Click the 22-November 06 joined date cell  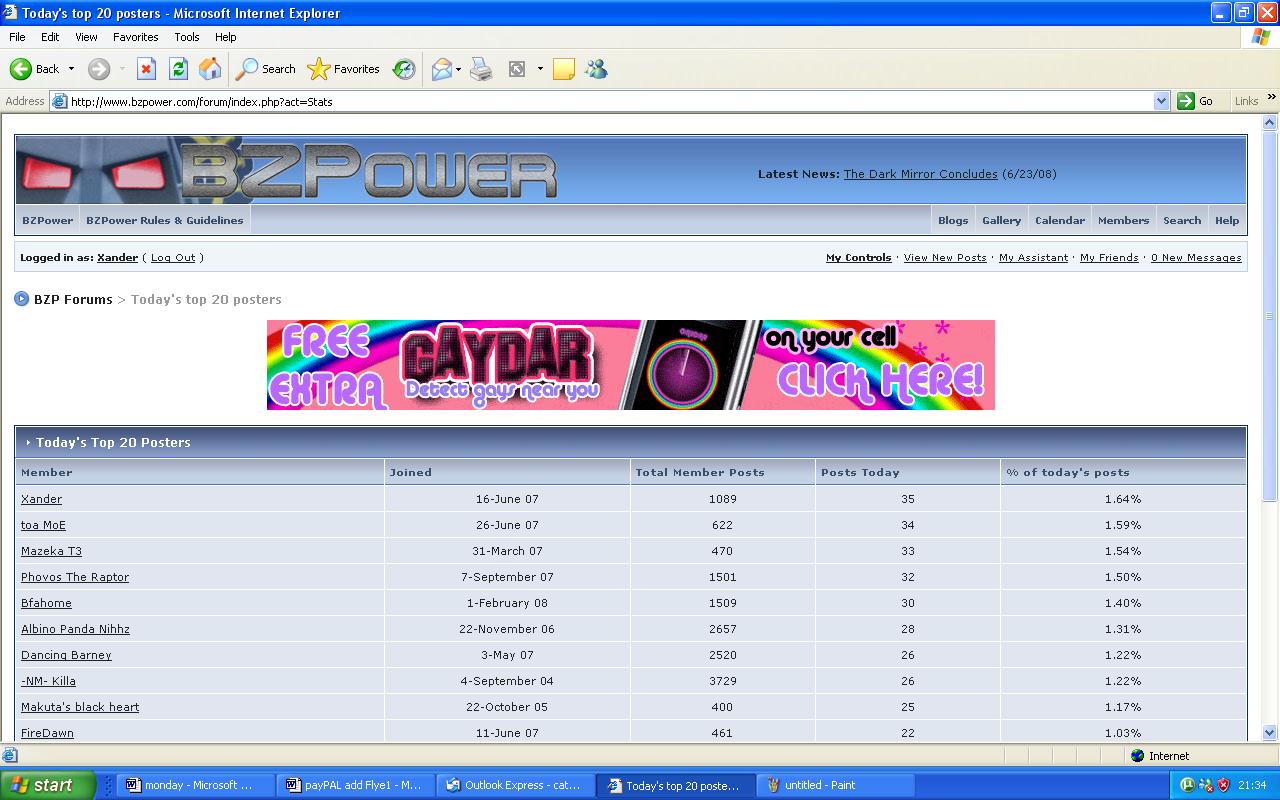click(507, 629)
